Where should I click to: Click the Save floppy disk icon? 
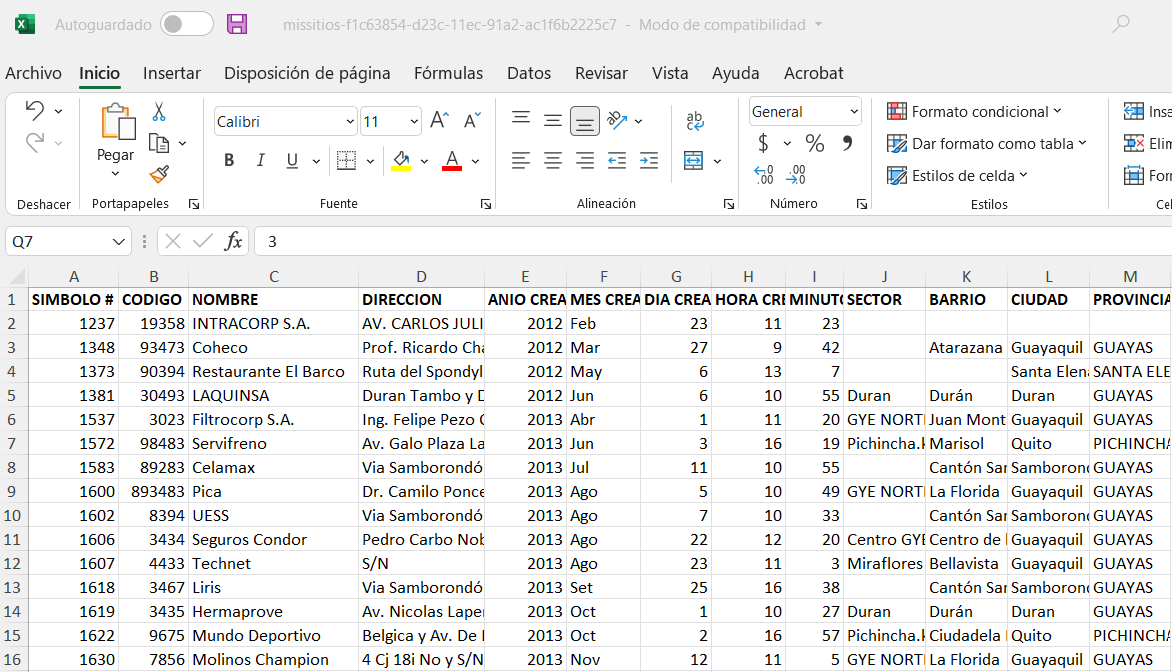click(237, 24)
